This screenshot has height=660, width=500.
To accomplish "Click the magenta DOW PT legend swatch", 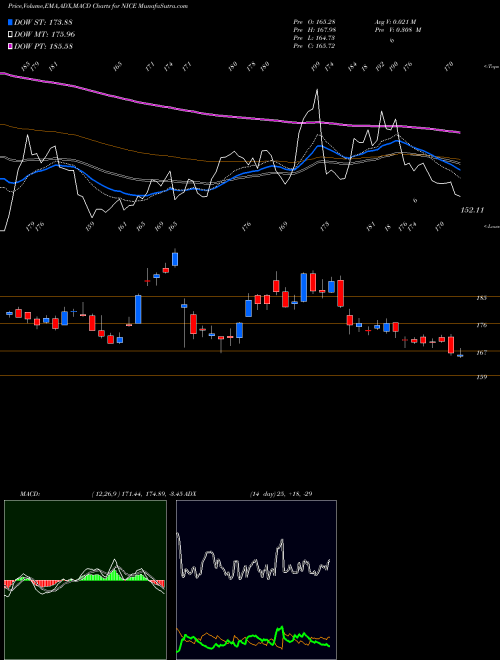I will pos(10,46).
